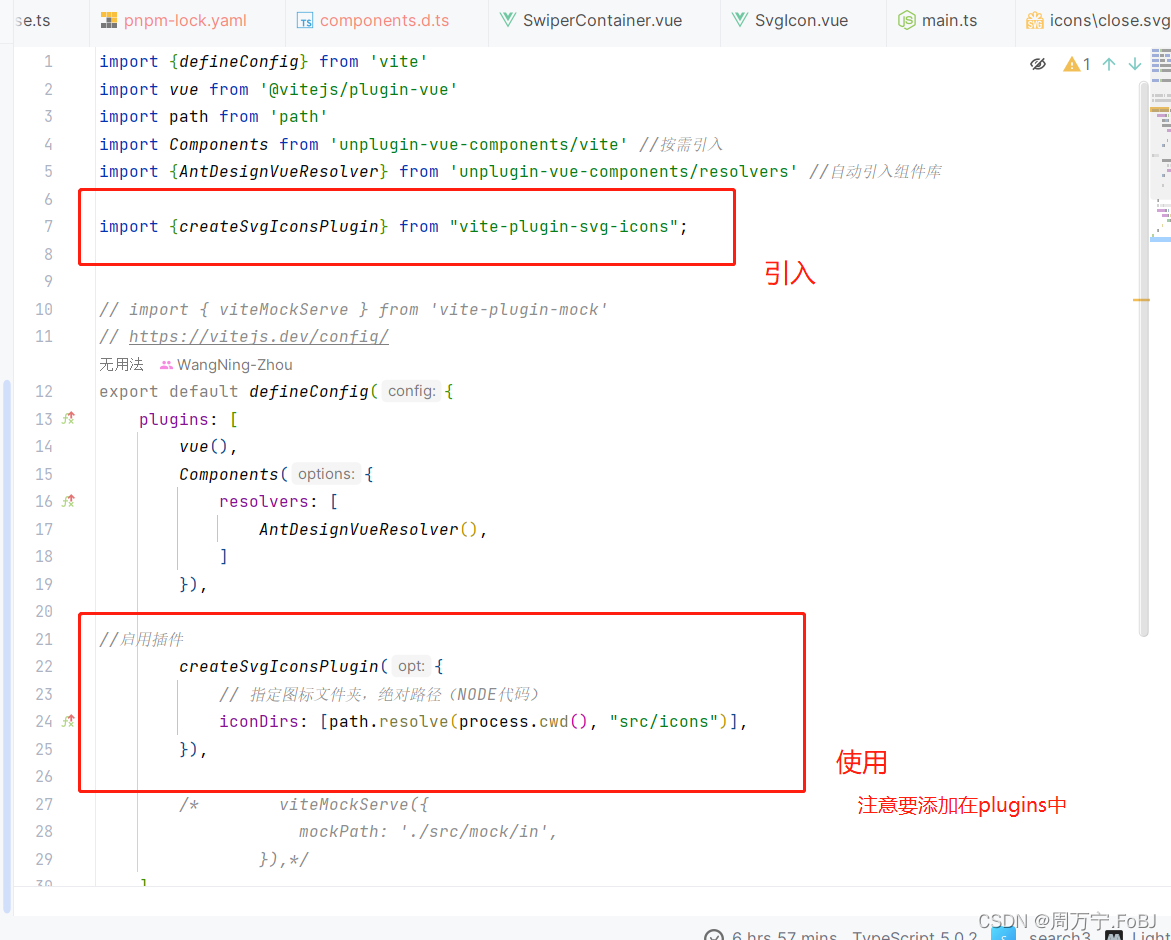Screen dimensions: 1171x940
Task: Click the 'vite-plugin-mock' commented import
Action: tap(519, 309)
